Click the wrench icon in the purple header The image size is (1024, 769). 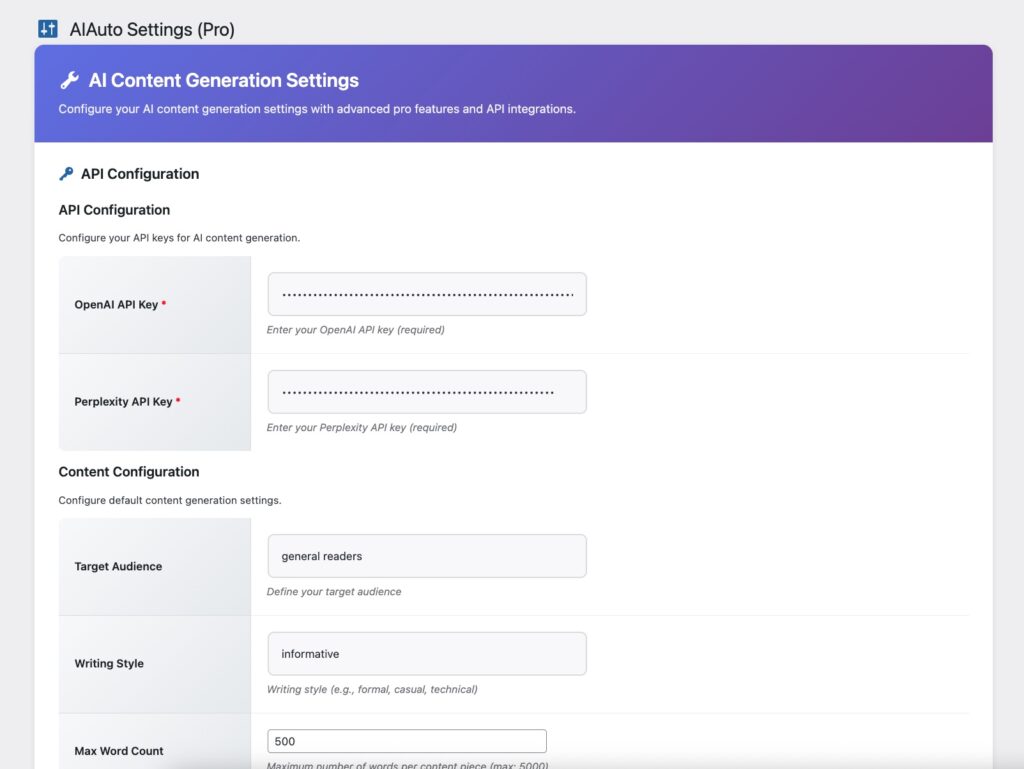click(x=69, y=81)
